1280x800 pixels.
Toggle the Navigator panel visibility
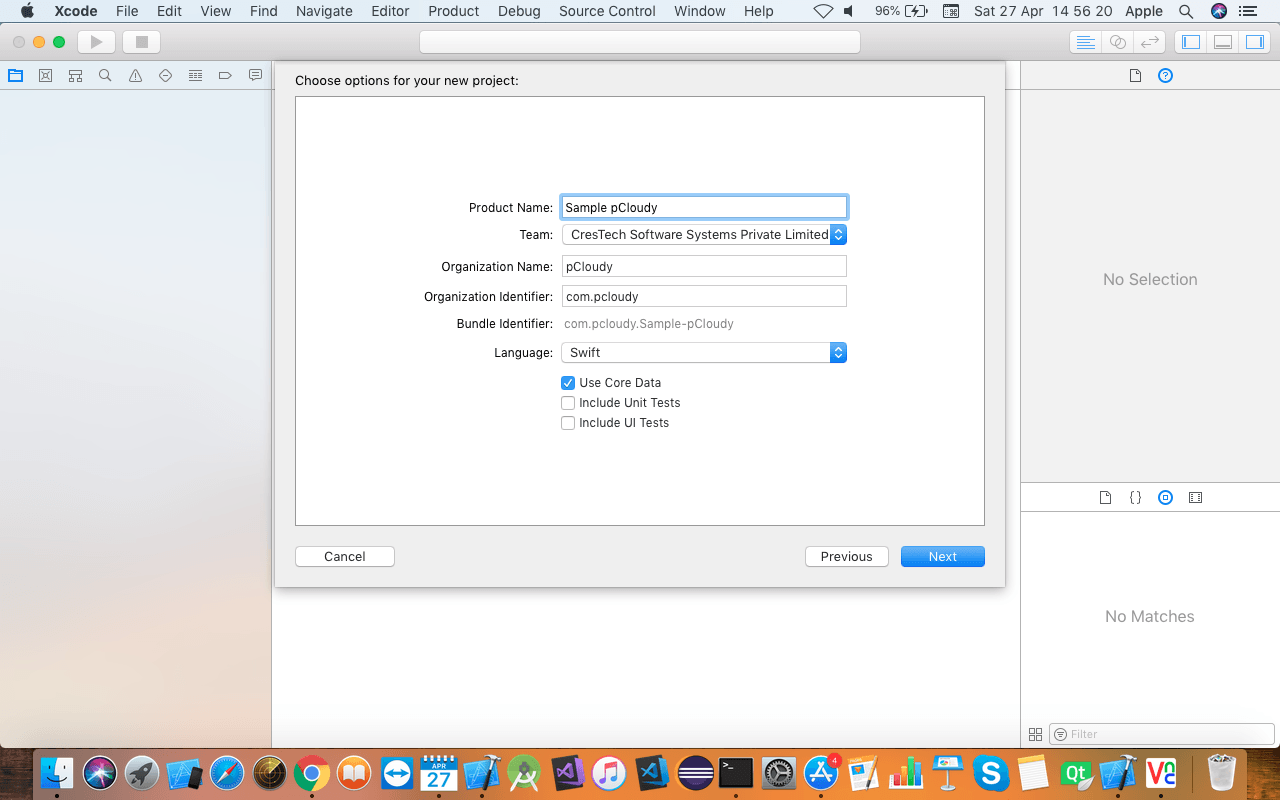click(x=1191, y=42)
